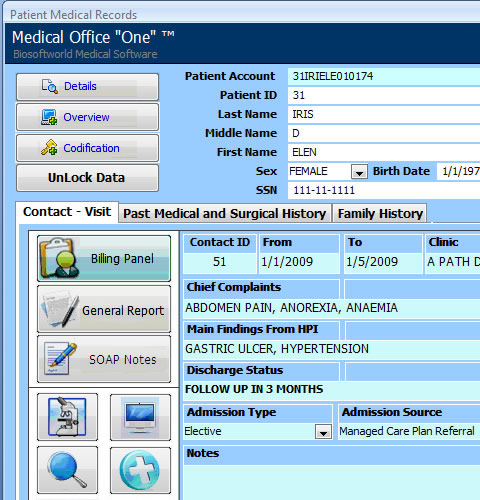Click the Clinic column header
Viewport: 480px width, 500px height.
tap(452, 242)
